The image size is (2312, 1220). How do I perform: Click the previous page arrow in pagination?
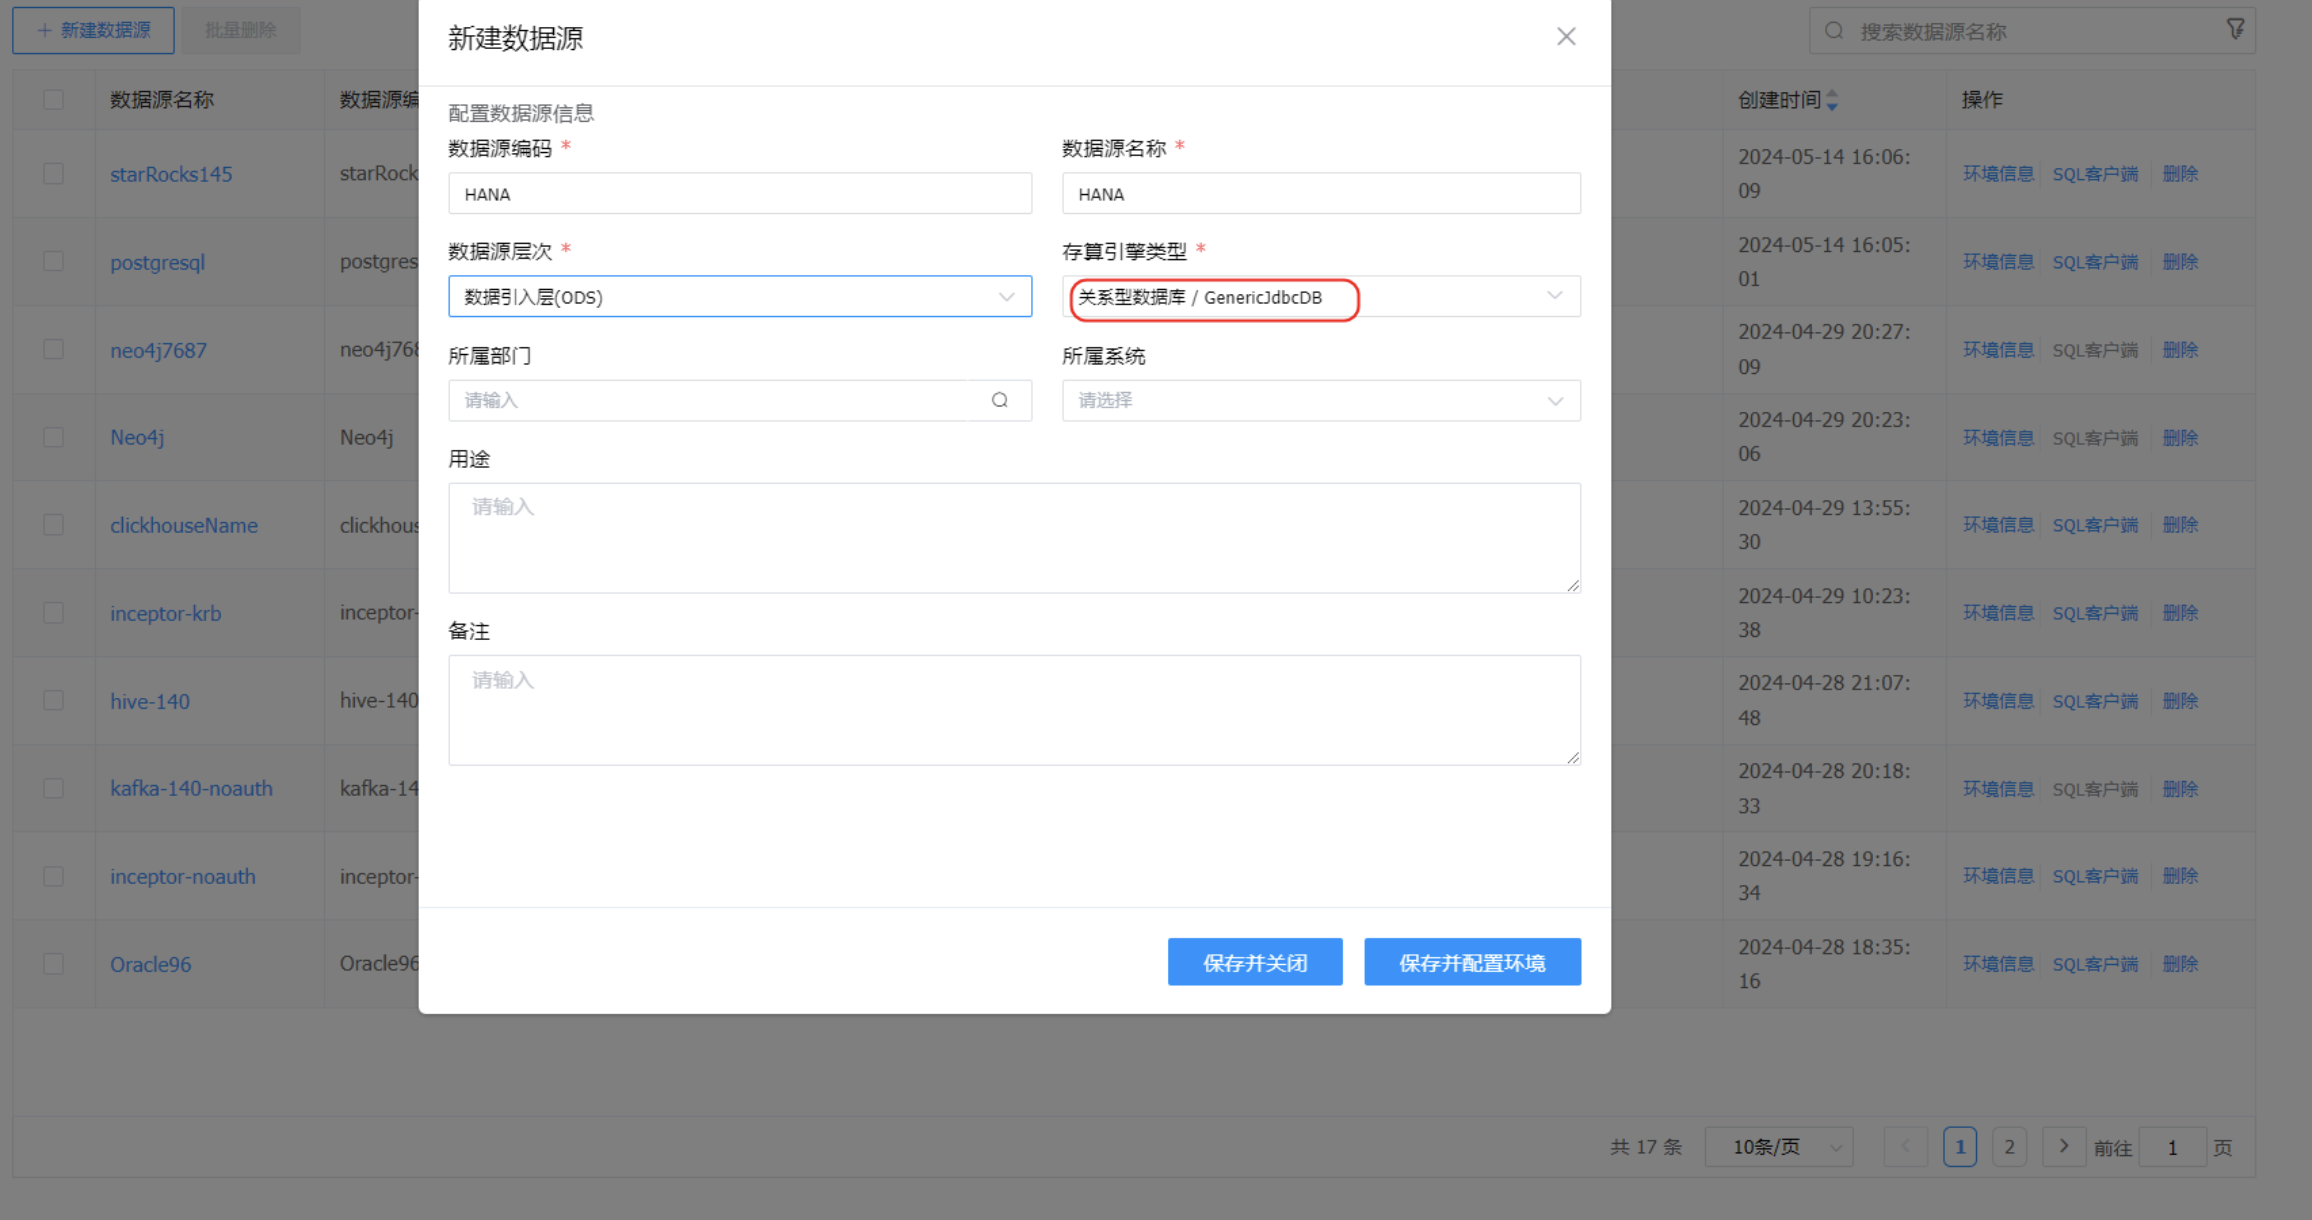(x=1905, y=1146)
